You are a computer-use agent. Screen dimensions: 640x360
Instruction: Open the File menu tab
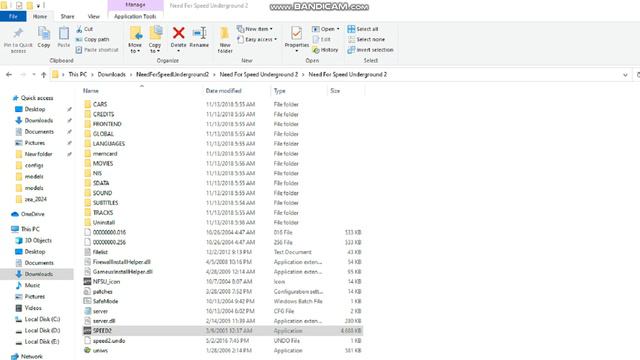(13, 16)
